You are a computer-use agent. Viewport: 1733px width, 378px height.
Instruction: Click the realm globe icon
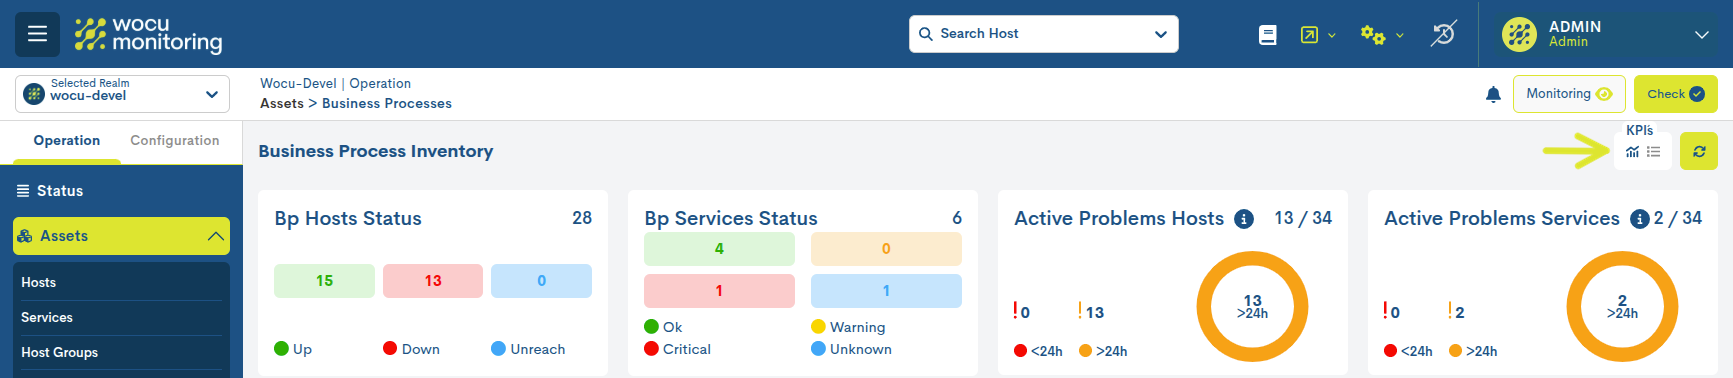[x=34, y=94]
